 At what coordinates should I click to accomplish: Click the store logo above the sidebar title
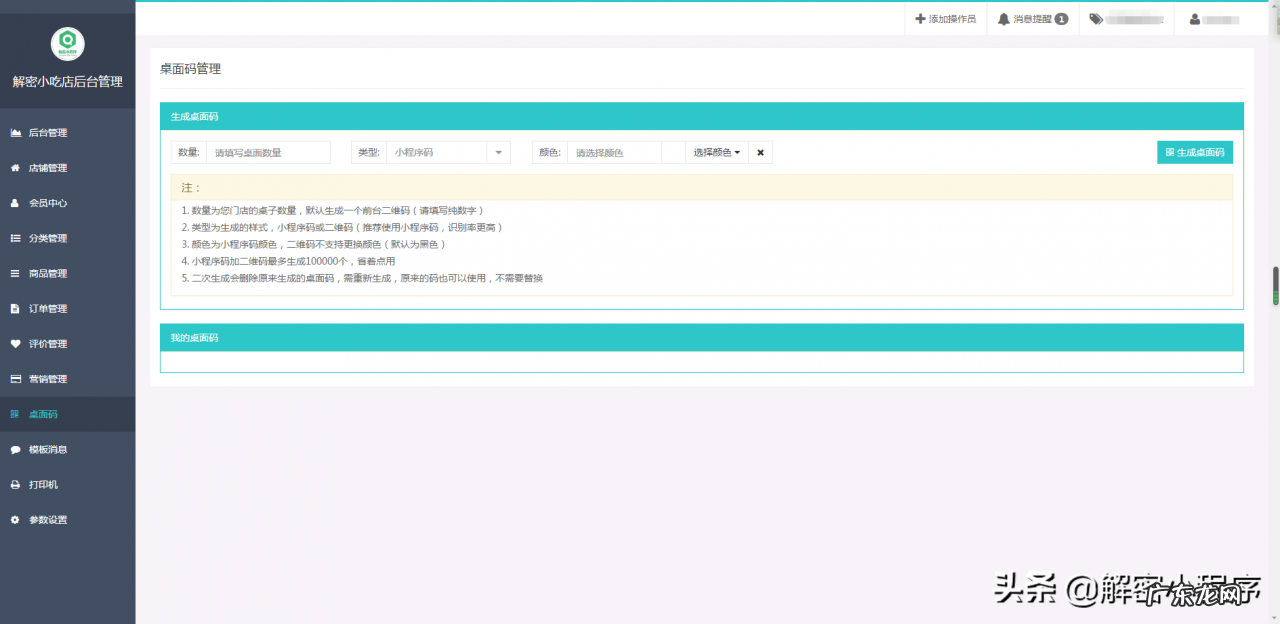[x=67, y=43]
